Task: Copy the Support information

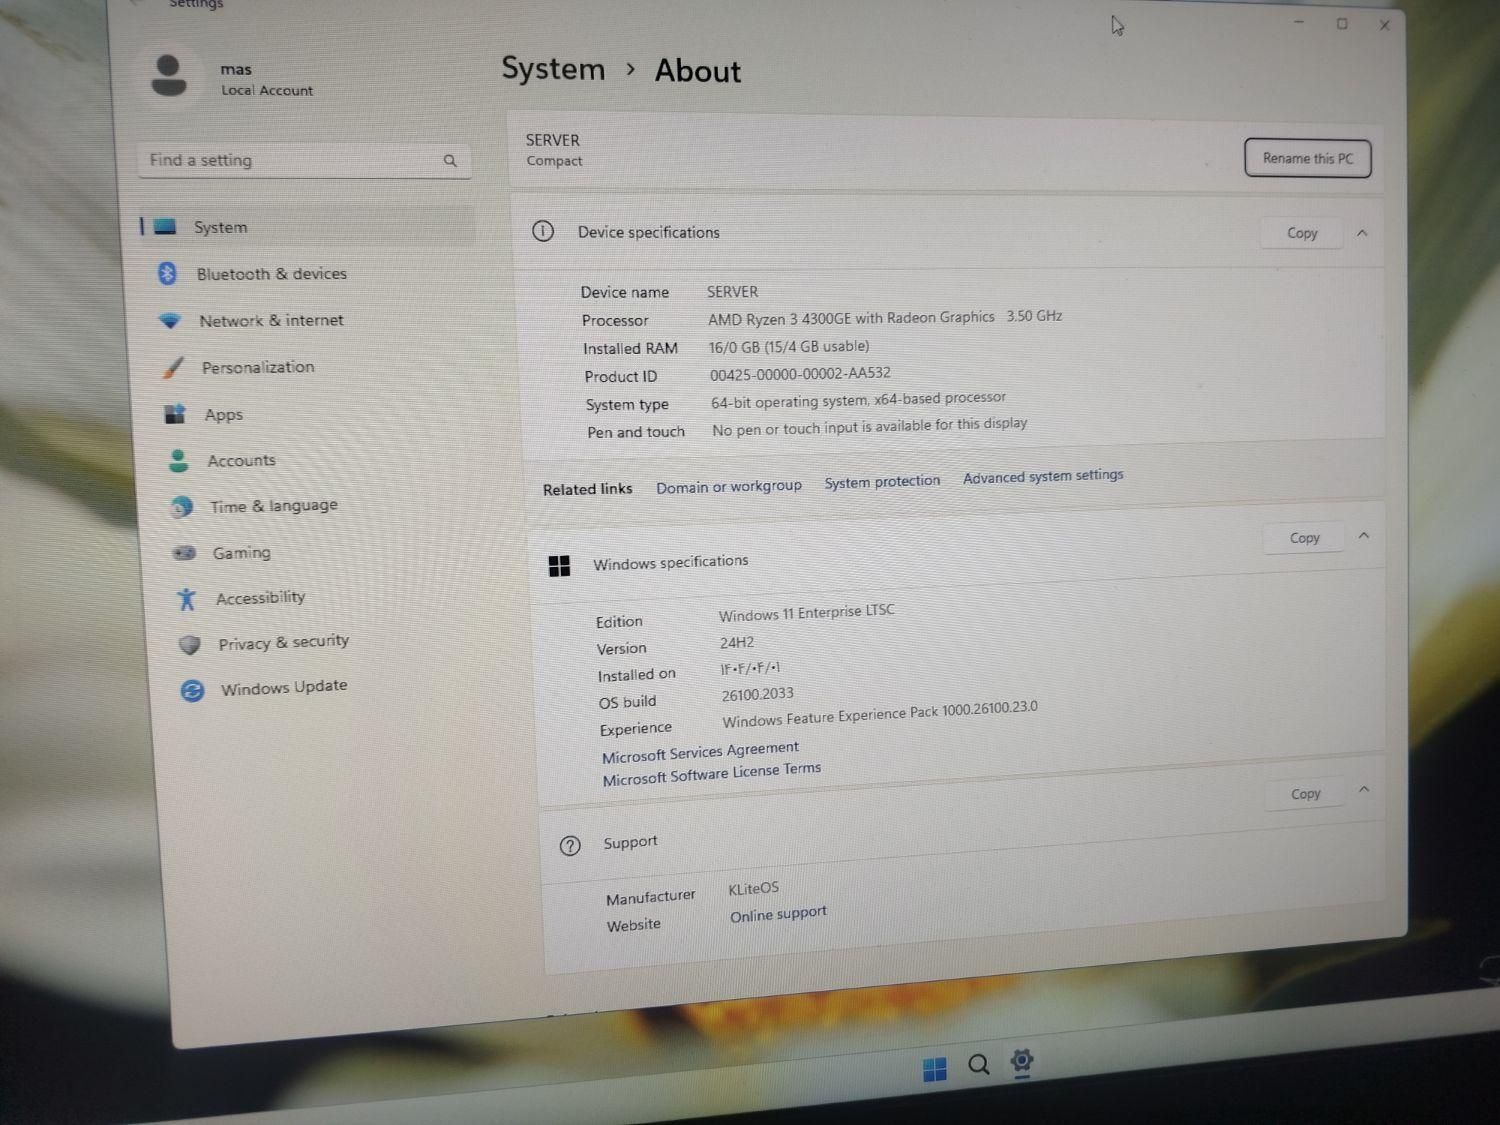Action: 1305,794
